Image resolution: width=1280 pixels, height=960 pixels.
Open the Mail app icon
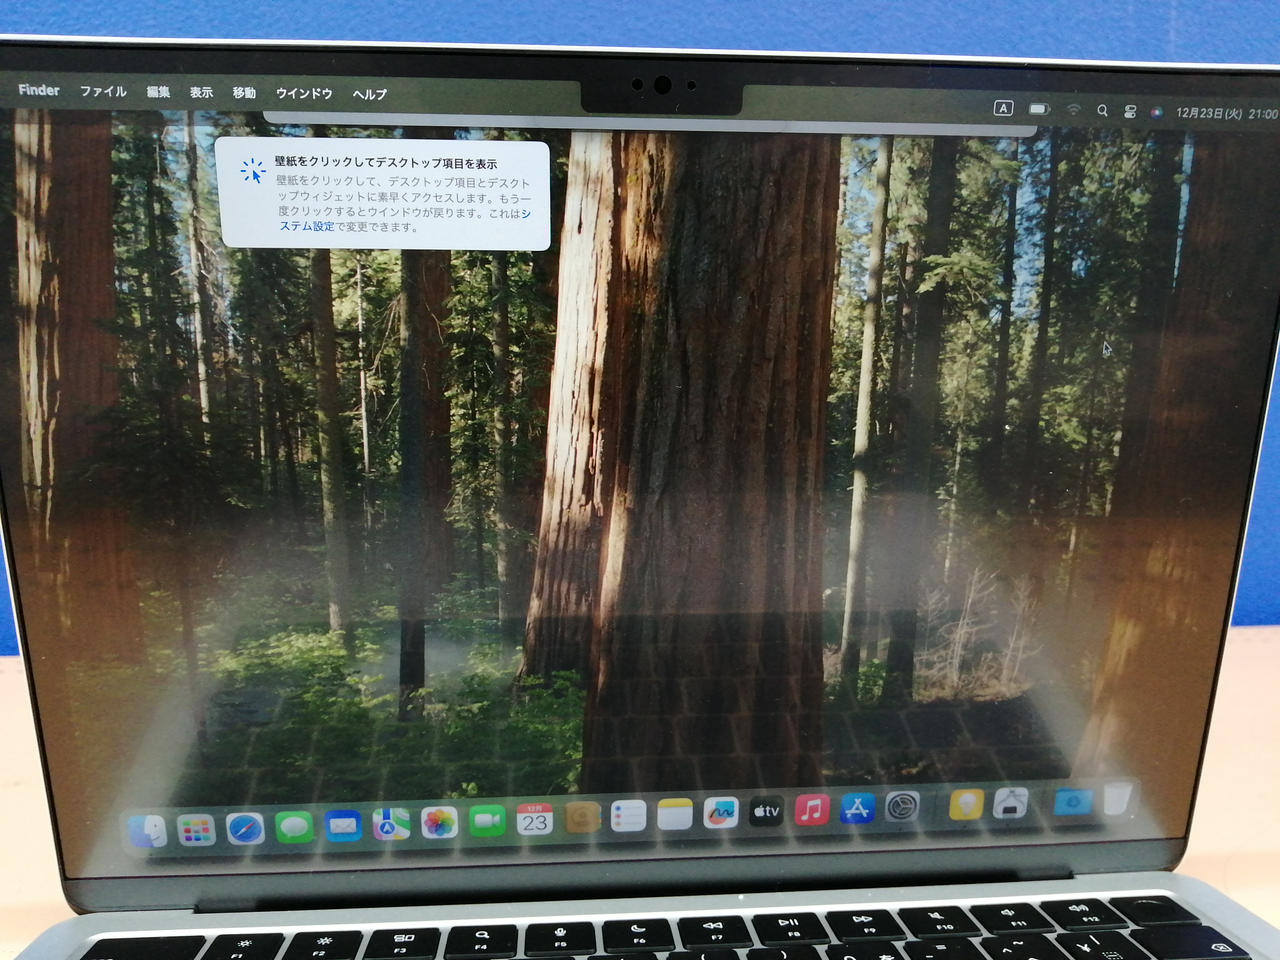click(343, 826)
